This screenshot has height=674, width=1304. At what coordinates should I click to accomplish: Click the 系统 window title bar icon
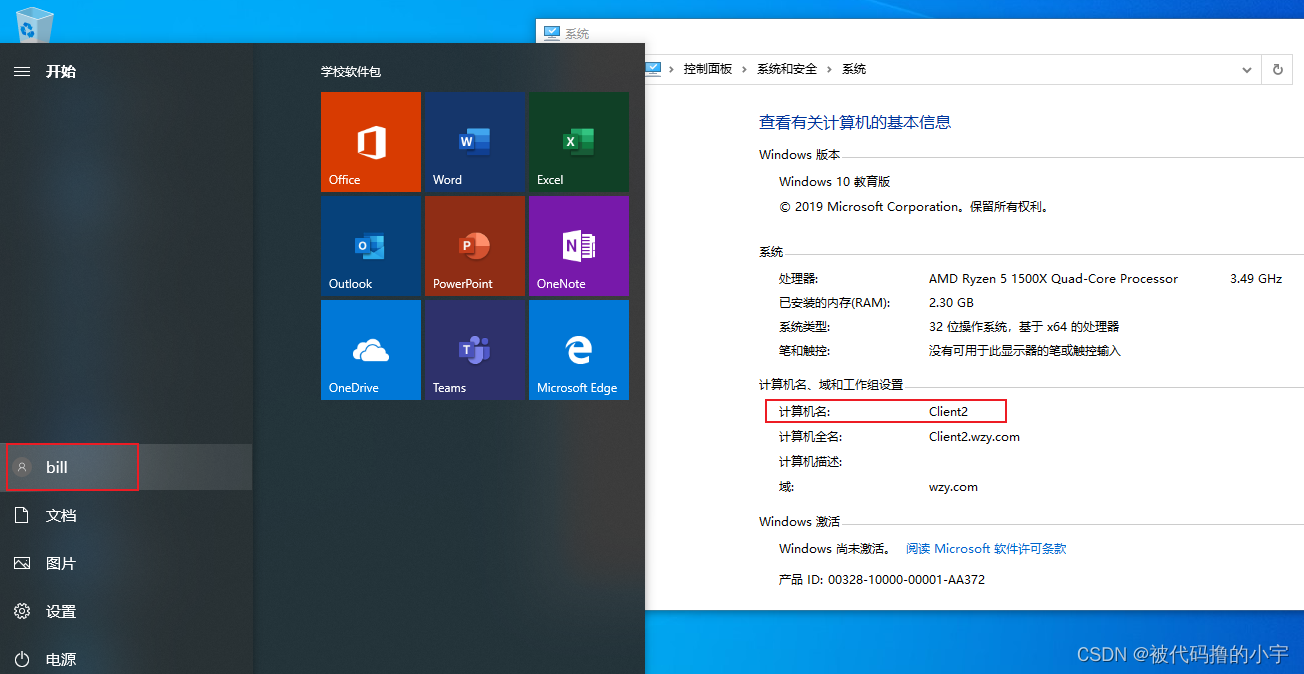click(552, 32)
